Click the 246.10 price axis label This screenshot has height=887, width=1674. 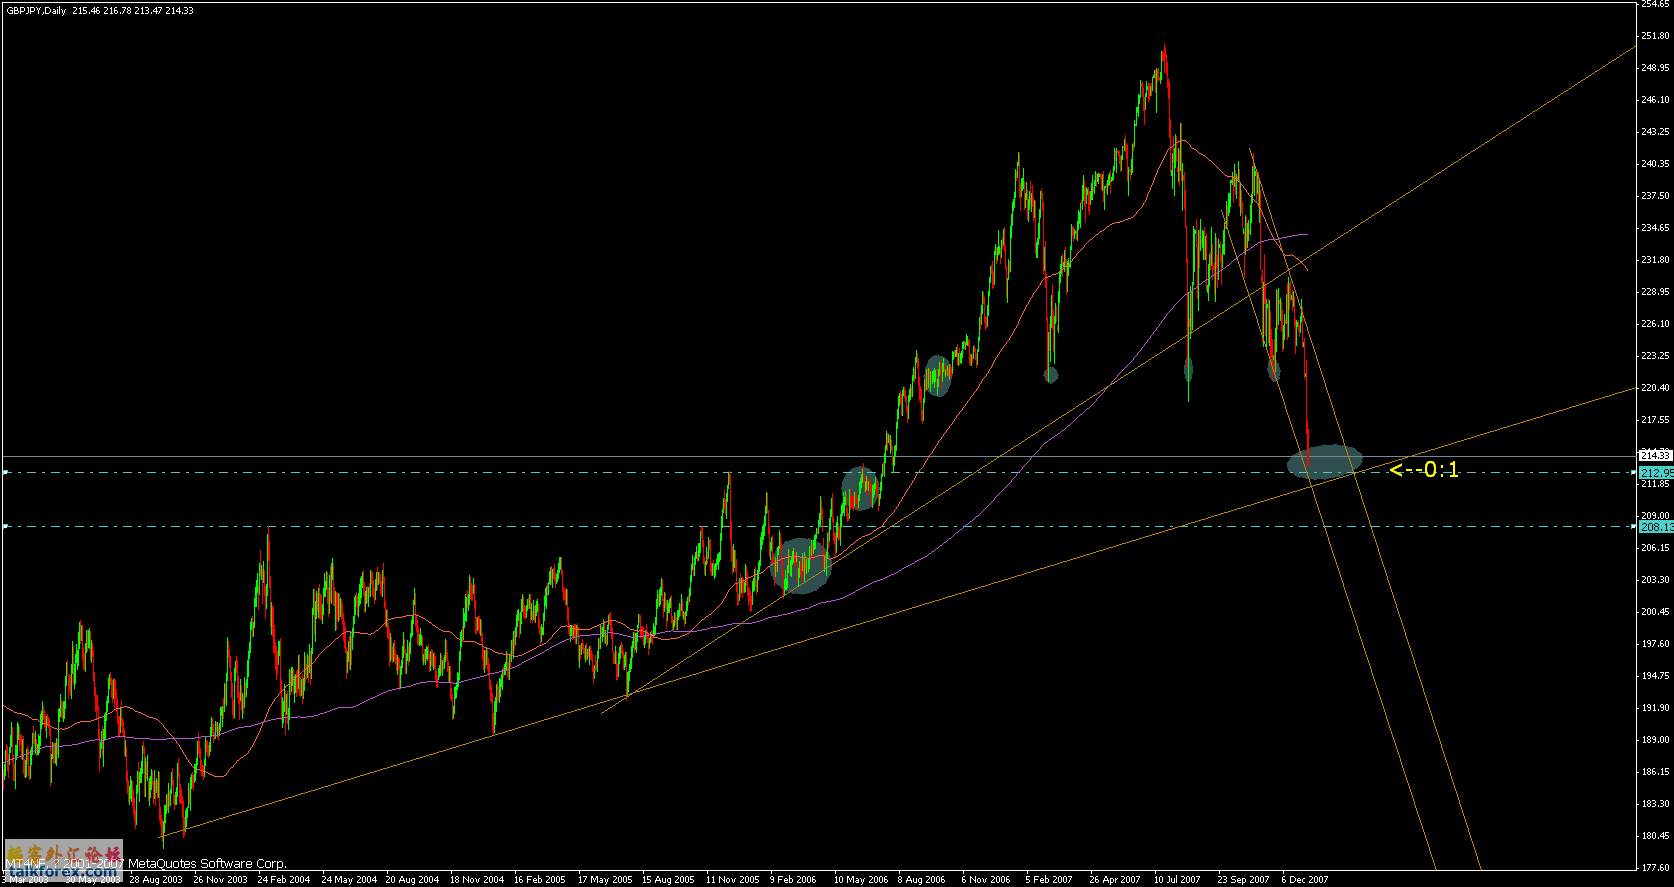click(x=1655, y=100)
